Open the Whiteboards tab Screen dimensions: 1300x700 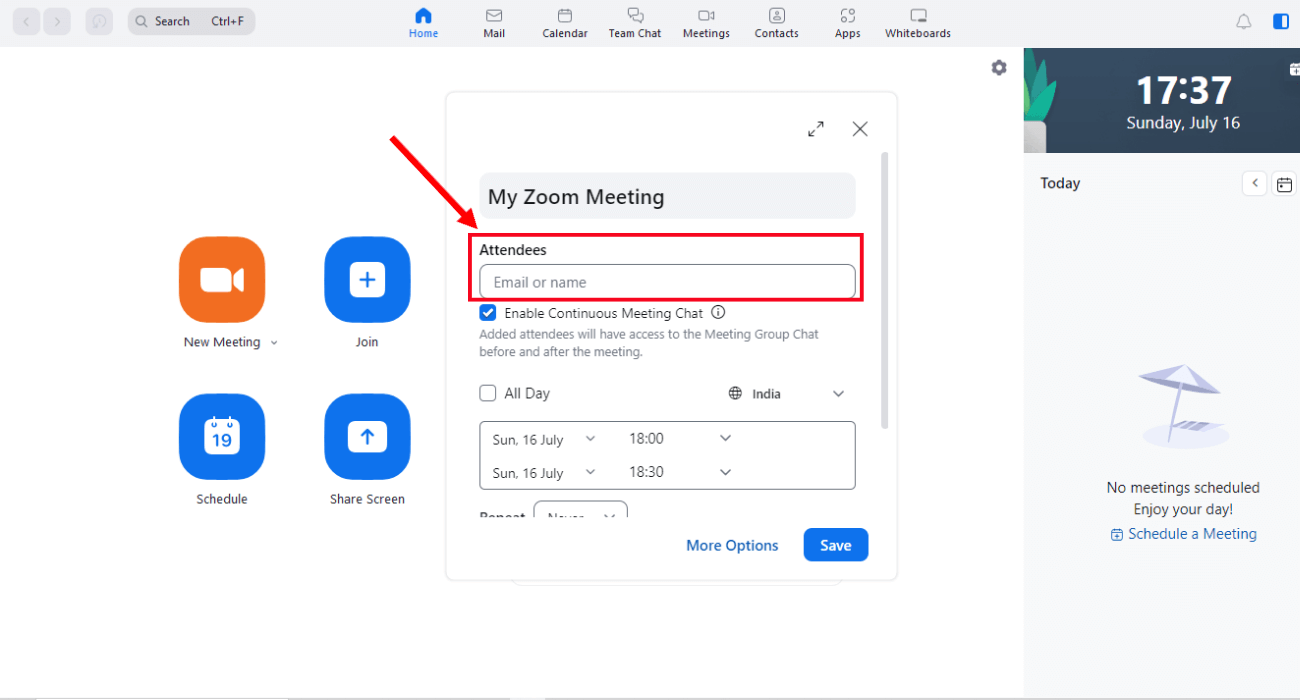click(x=918, y=23)
